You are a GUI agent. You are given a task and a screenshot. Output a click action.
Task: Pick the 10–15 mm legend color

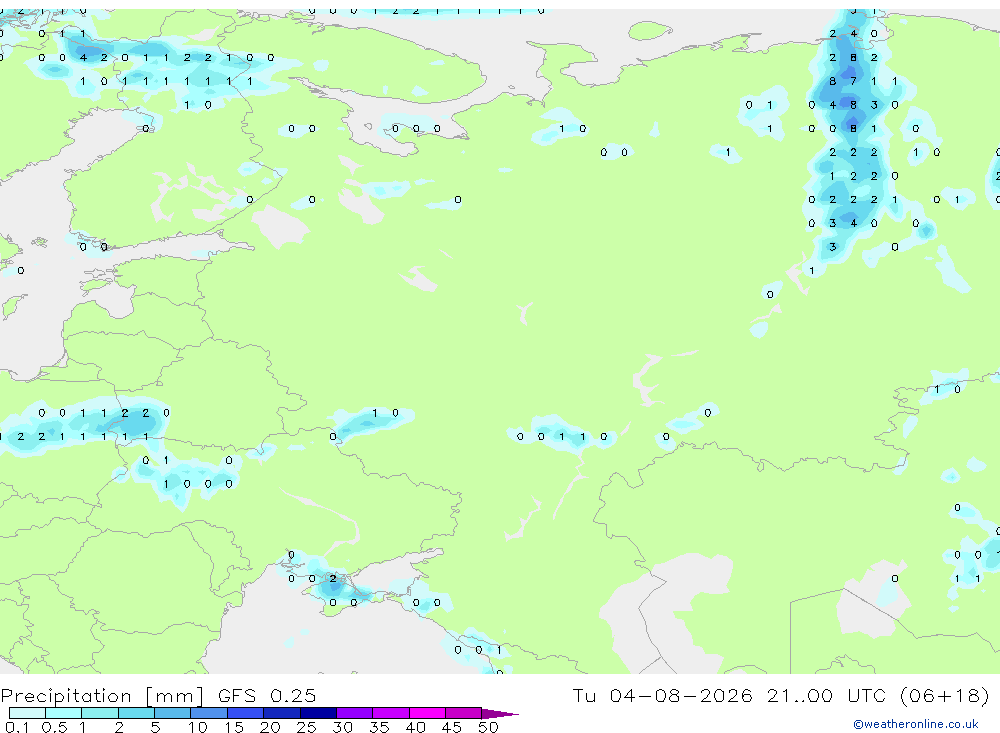click(x=209, y=713)
